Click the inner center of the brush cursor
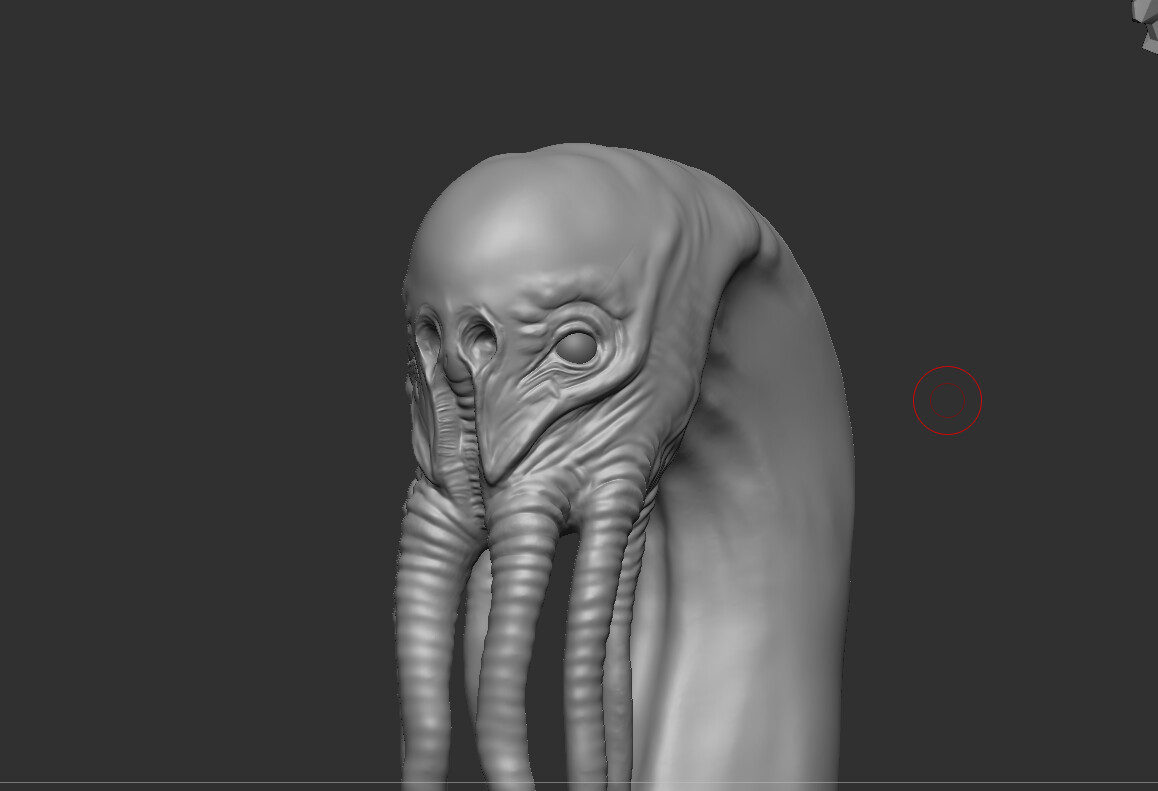 (x=948, y=399)
